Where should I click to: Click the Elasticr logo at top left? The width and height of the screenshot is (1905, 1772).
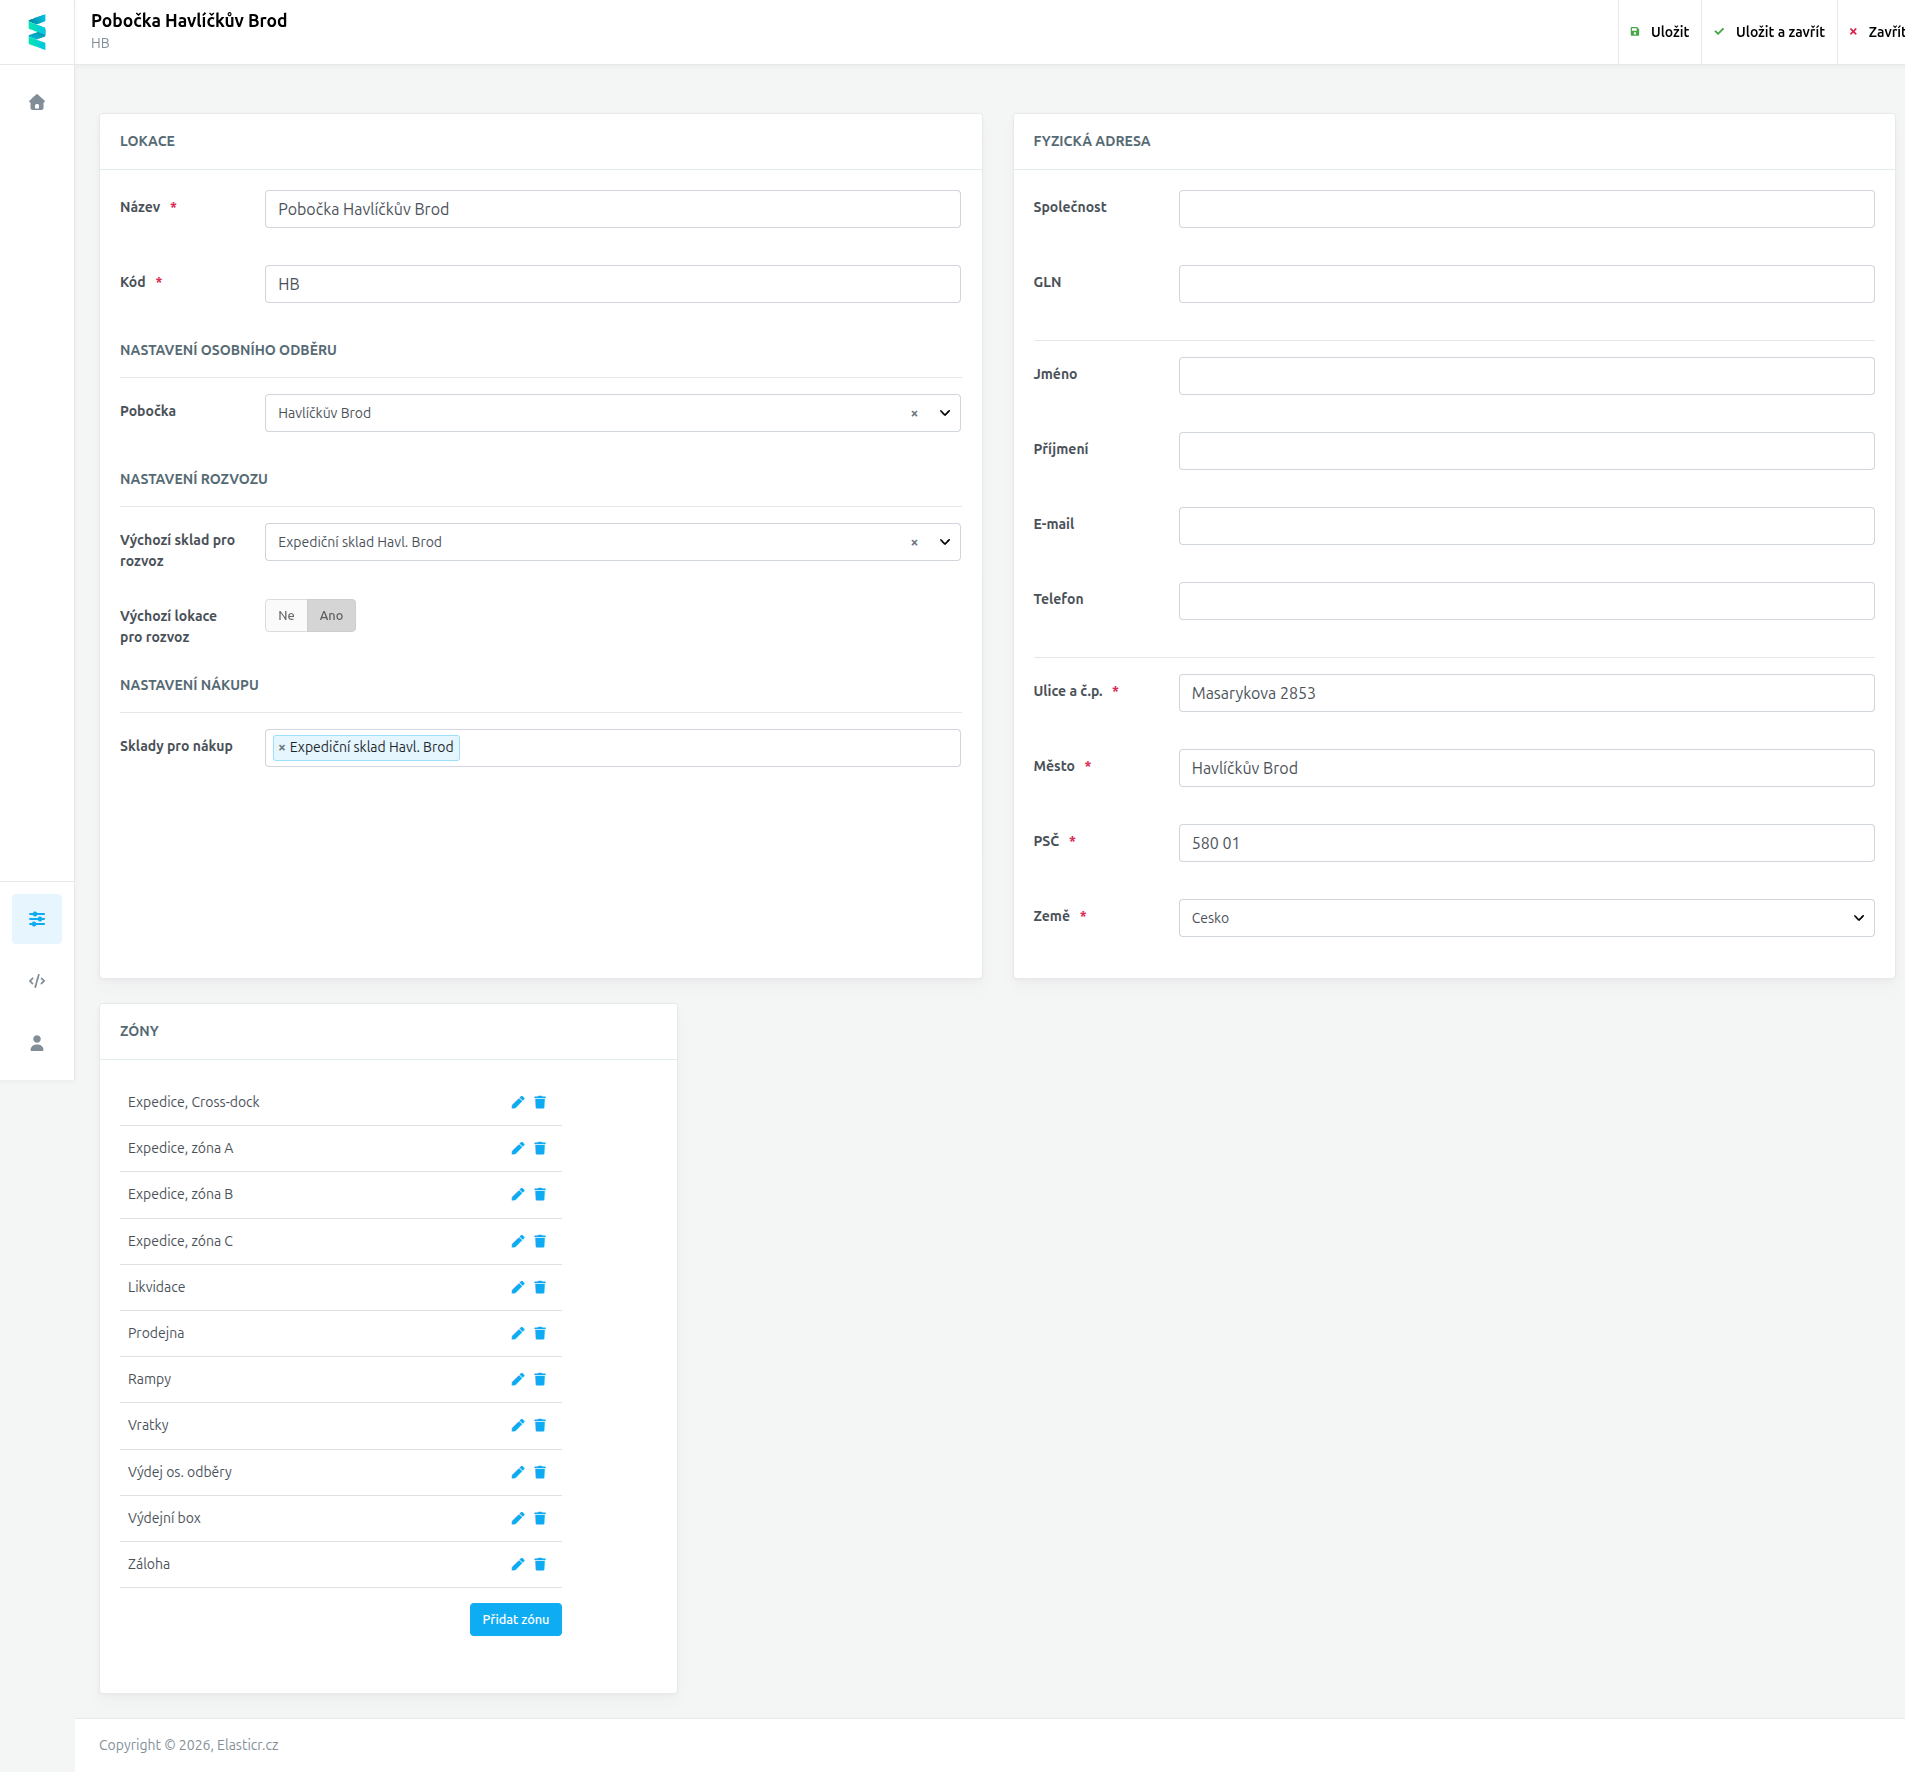(37, 32)
